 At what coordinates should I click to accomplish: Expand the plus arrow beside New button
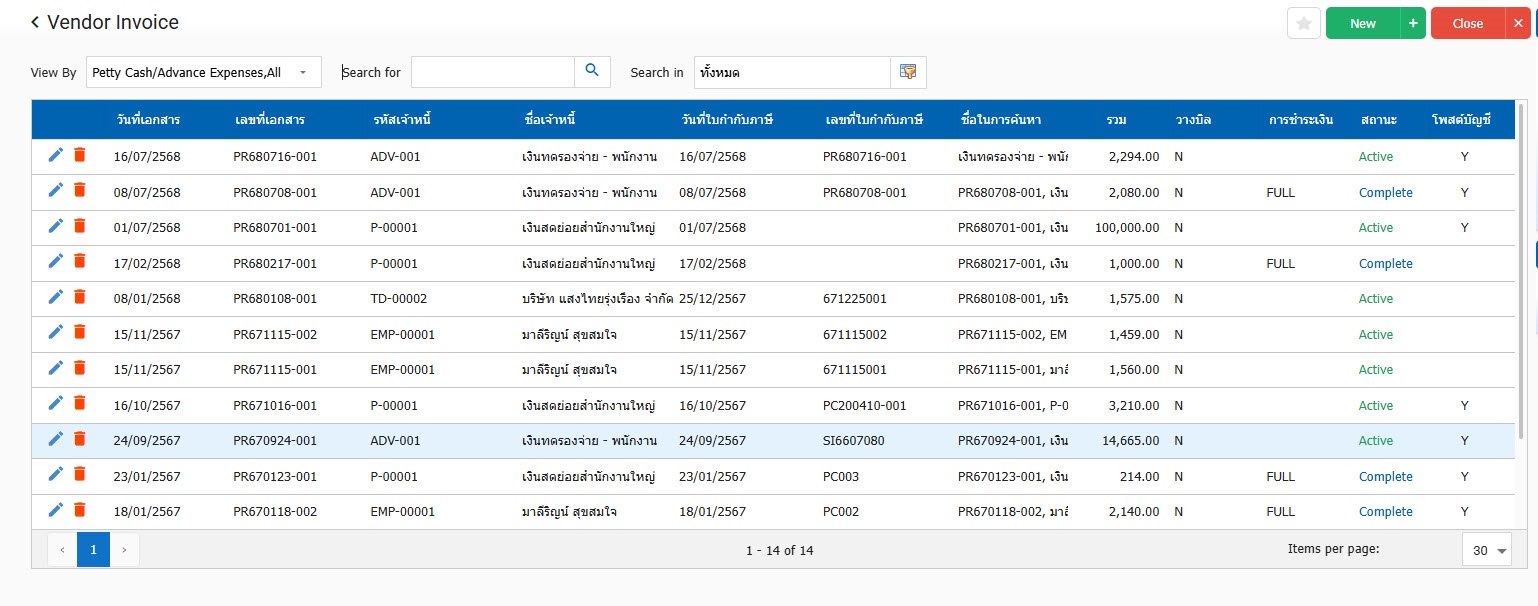pos(1413,23)
